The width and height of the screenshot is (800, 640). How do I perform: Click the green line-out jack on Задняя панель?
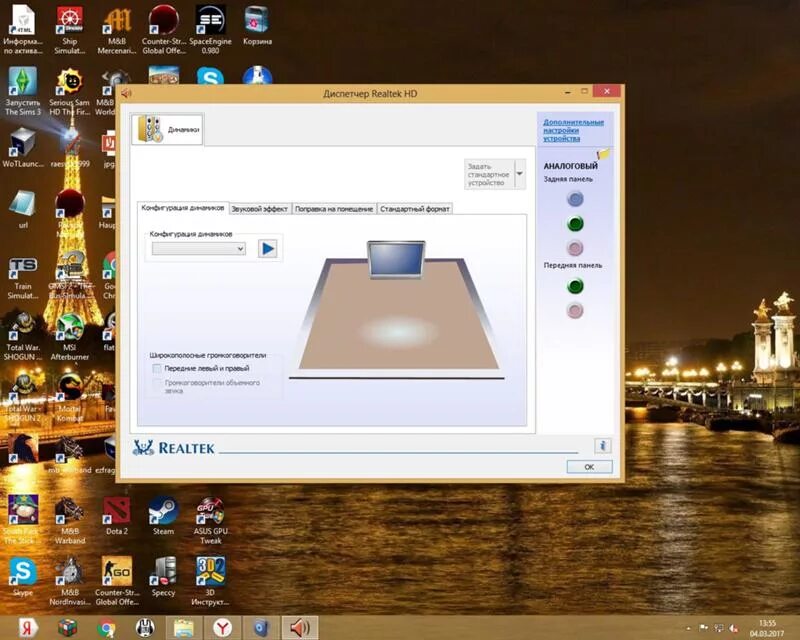click(576, 223)
